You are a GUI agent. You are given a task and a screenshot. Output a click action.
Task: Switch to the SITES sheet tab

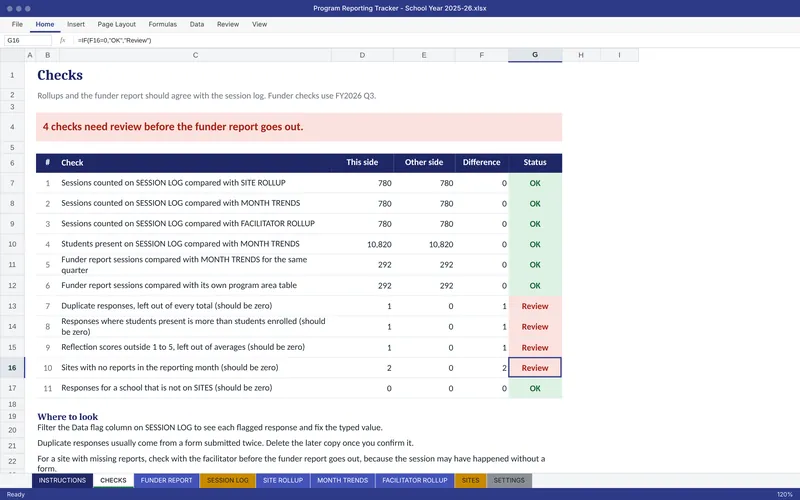coord(470,480)
